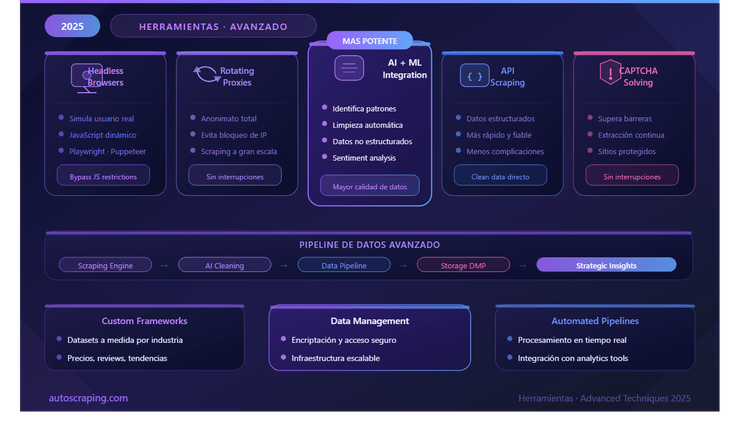Click the API Scraping braces icon
750x422 pixels.
[474, 76]
